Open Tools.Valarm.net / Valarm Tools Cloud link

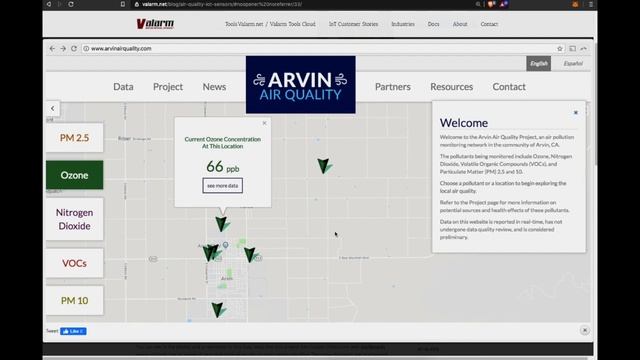pyautogui.click(x=270, y=24)
